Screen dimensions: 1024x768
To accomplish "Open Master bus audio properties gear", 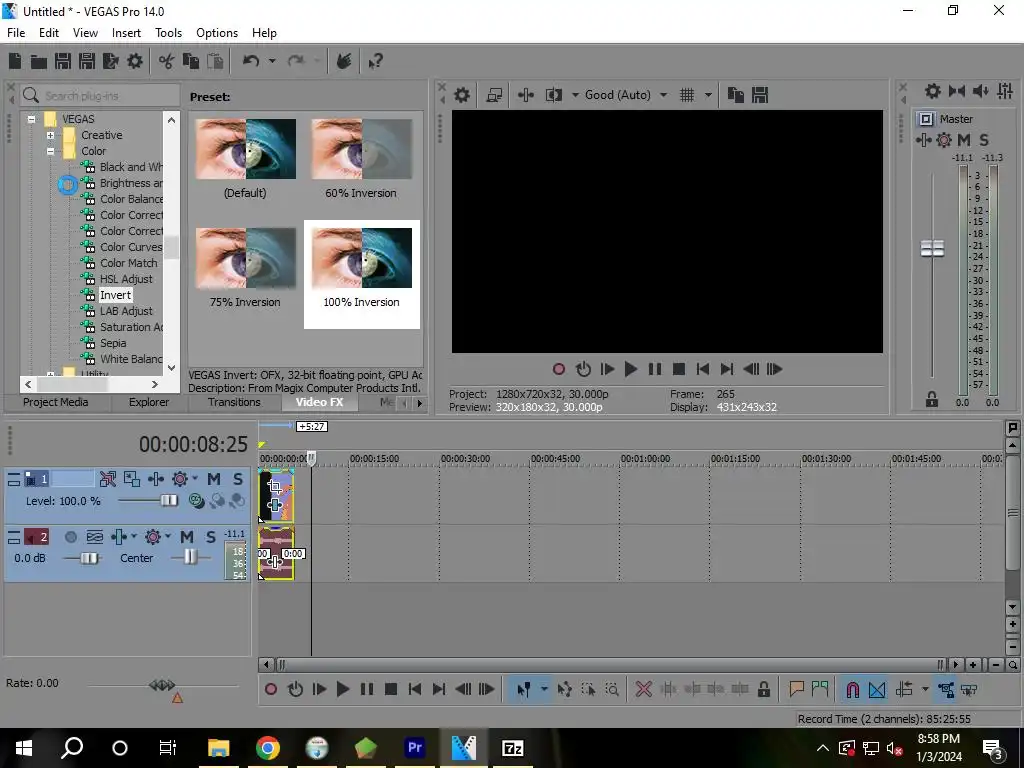I will 933,91.
